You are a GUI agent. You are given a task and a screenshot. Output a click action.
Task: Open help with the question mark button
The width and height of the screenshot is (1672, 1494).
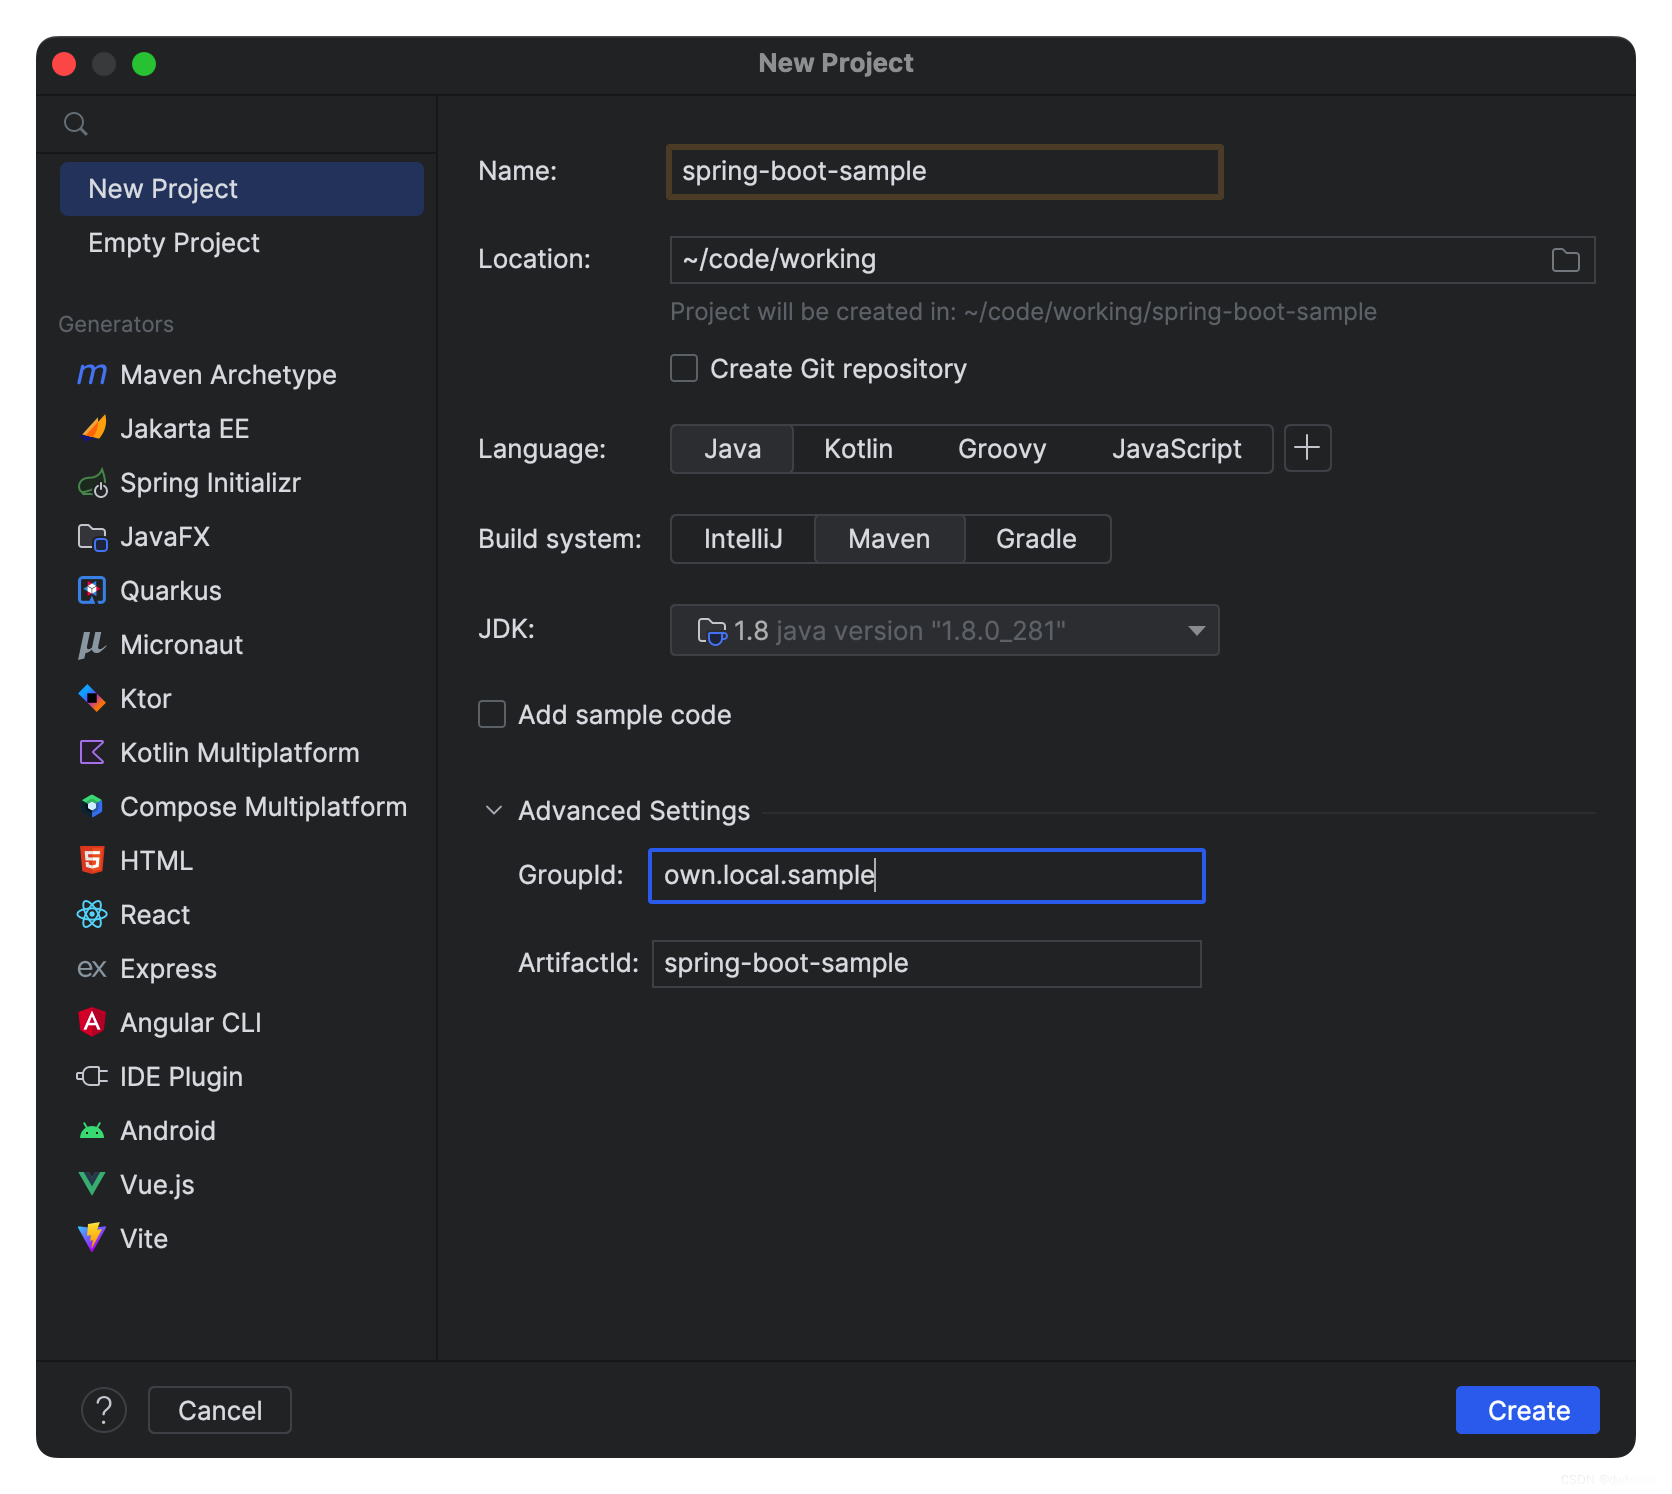coord(104,1410)
